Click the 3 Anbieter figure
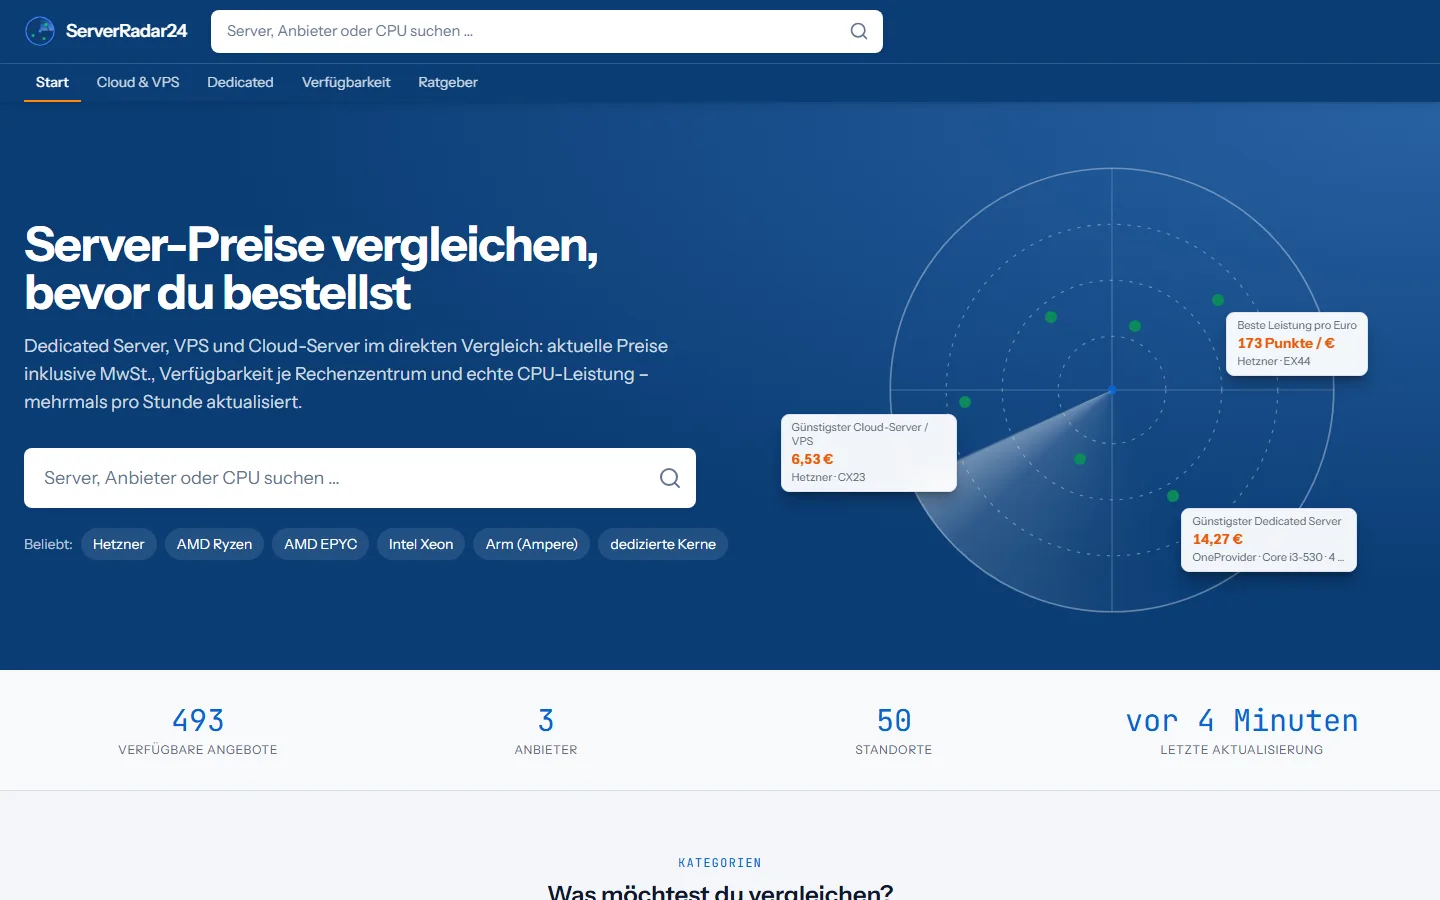The width and height of the screenshot is (1440, 900). pos(546,720)
